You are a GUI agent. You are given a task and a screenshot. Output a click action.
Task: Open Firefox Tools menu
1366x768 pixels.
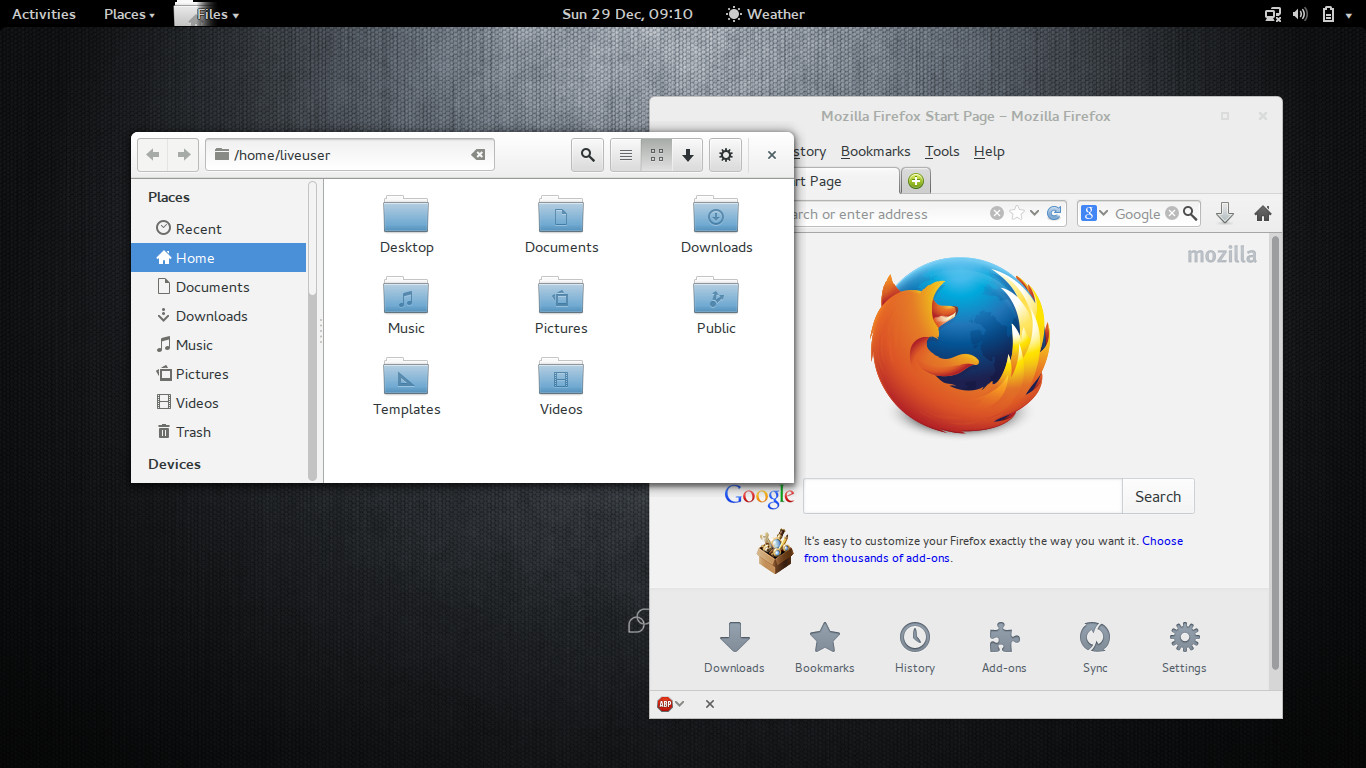pos(942,152)
